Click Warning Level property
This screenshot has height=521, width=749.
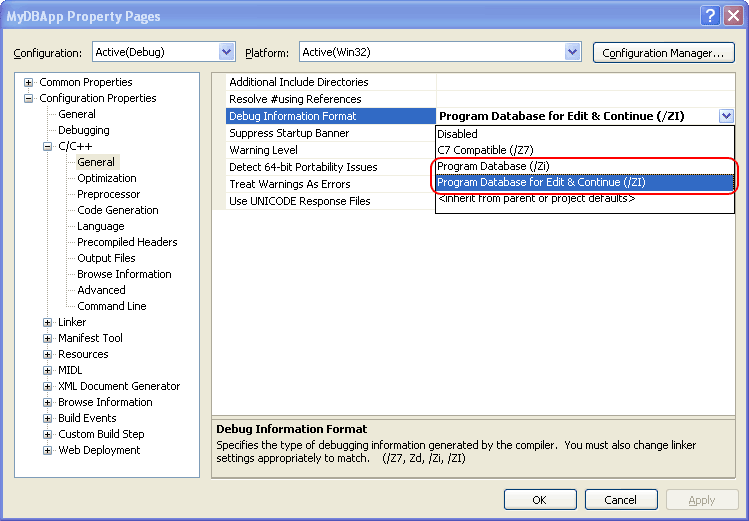point(263,150)
